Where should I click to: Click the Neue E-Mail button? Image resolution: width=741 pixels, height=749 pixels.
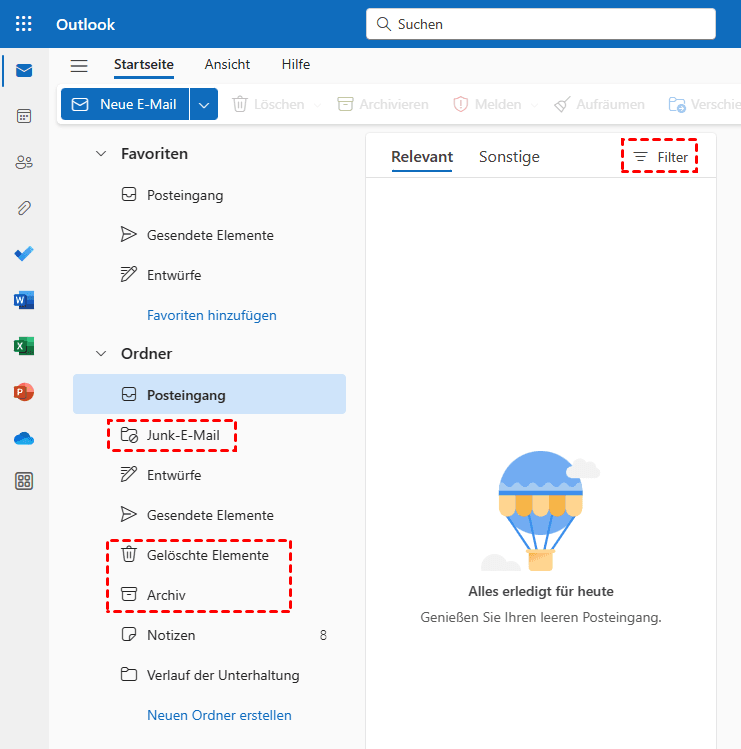click(x=125, y=104)
